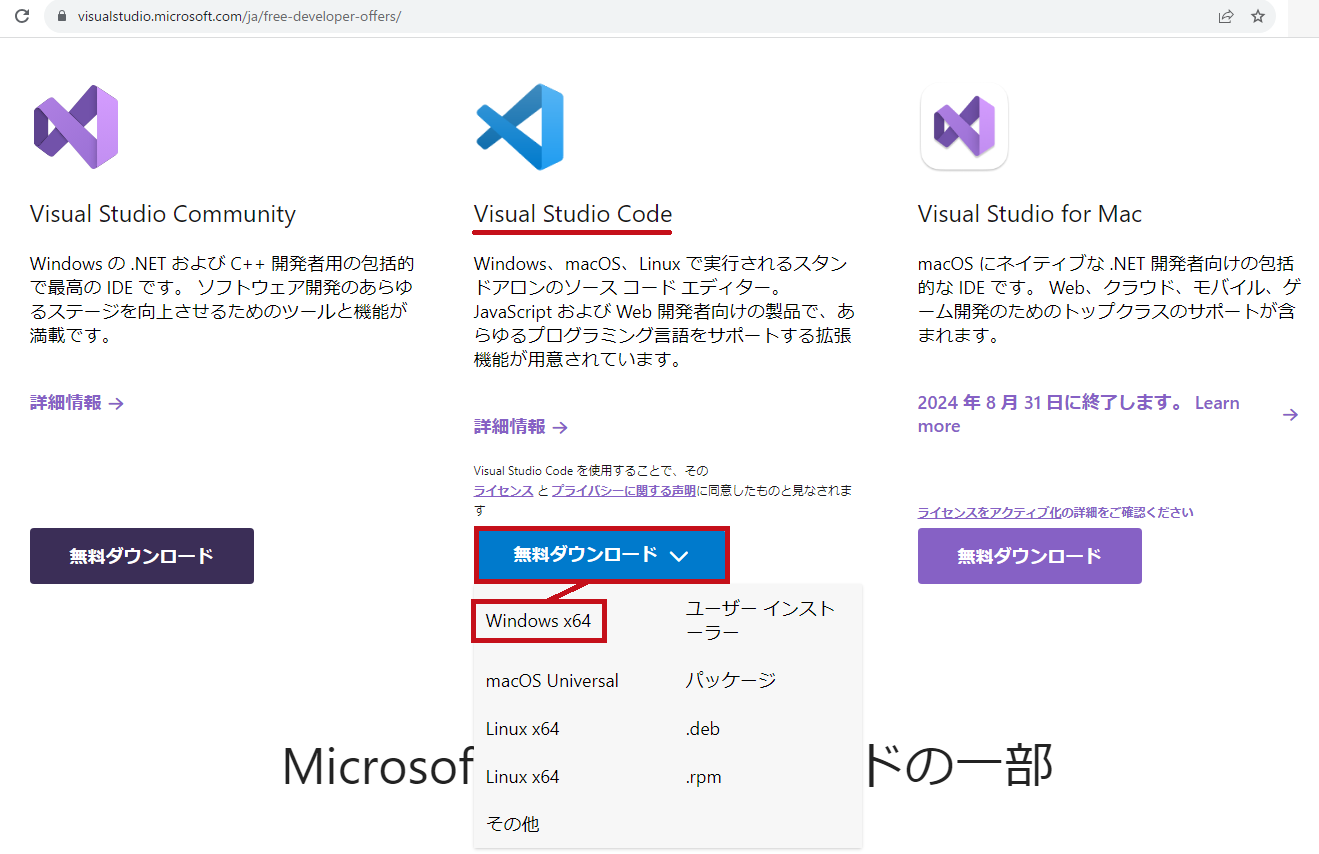Open 詳細情報 link under Visual Studio Code
The image size is (1319, 854).
tap(521, 427)
